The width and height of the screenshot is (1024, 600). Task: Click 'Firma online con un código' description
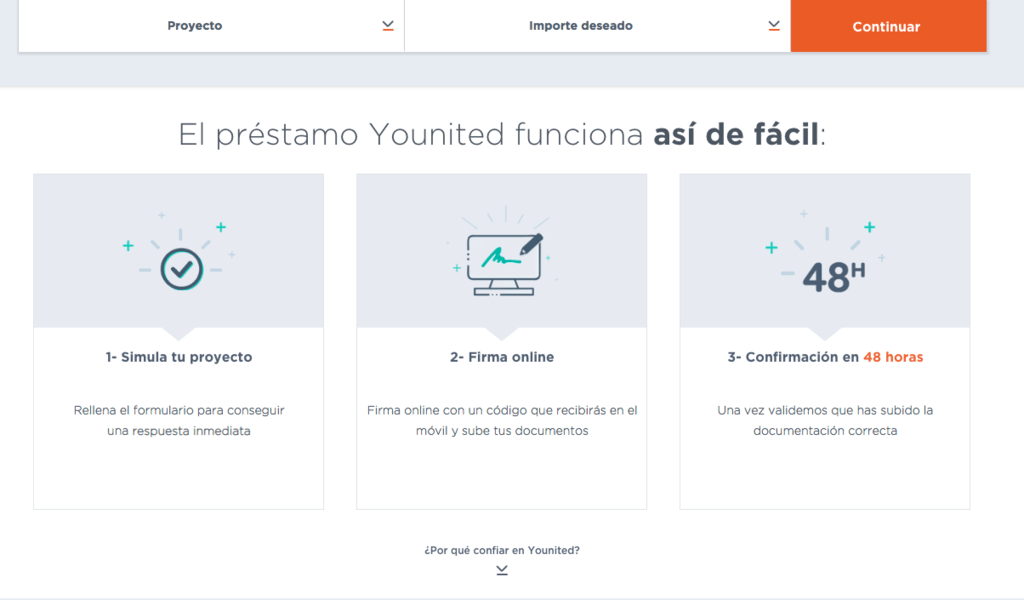pos(502,410)
